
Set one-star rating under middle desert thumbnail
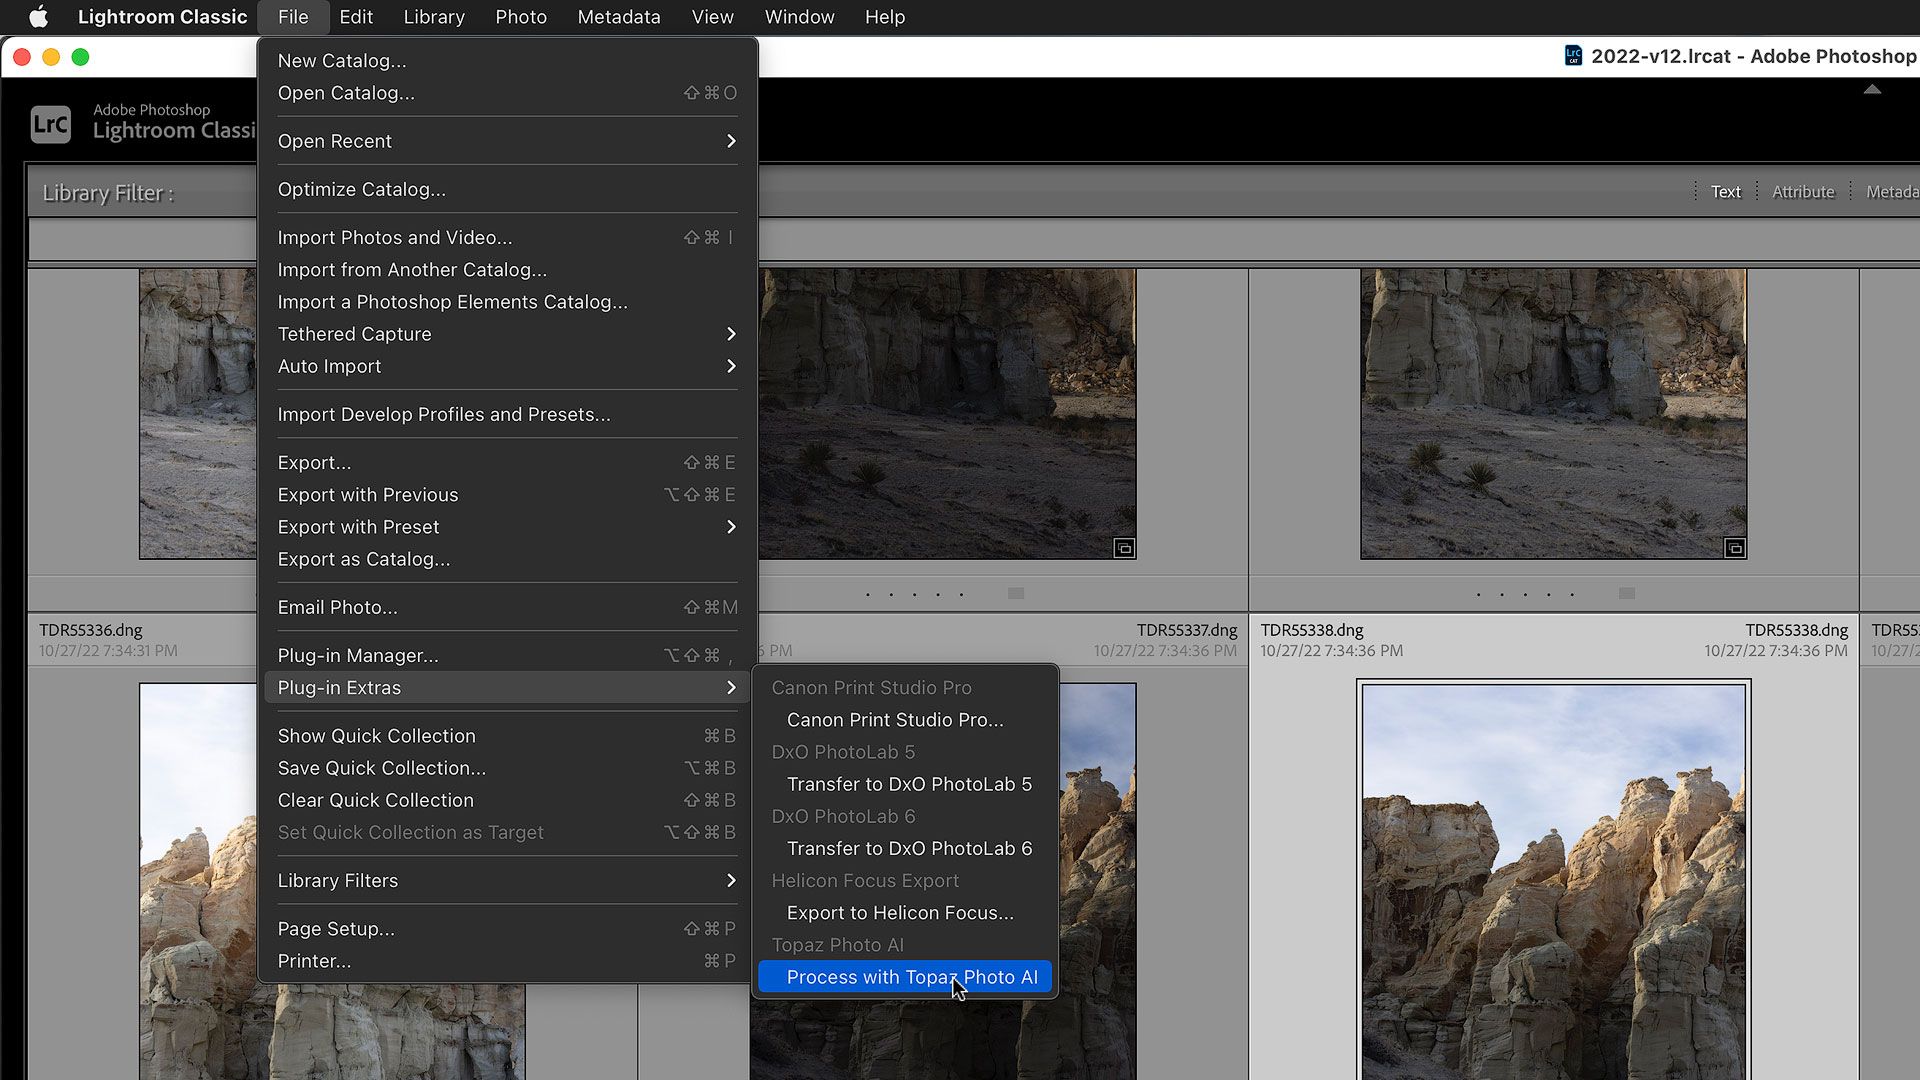(x=867, y=594)
